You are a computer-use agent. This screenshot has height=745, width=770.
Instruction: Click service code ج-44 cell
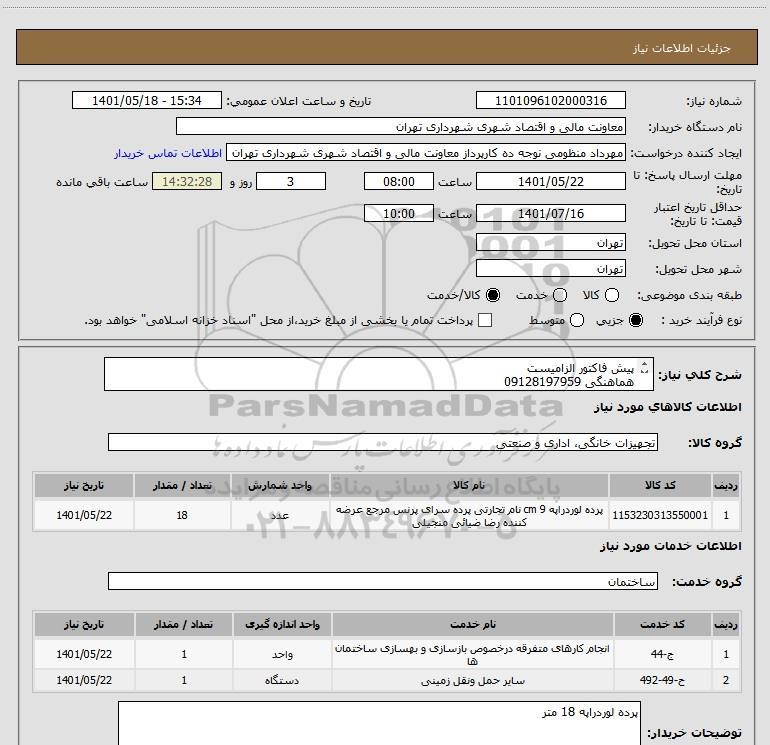point(662,654)
